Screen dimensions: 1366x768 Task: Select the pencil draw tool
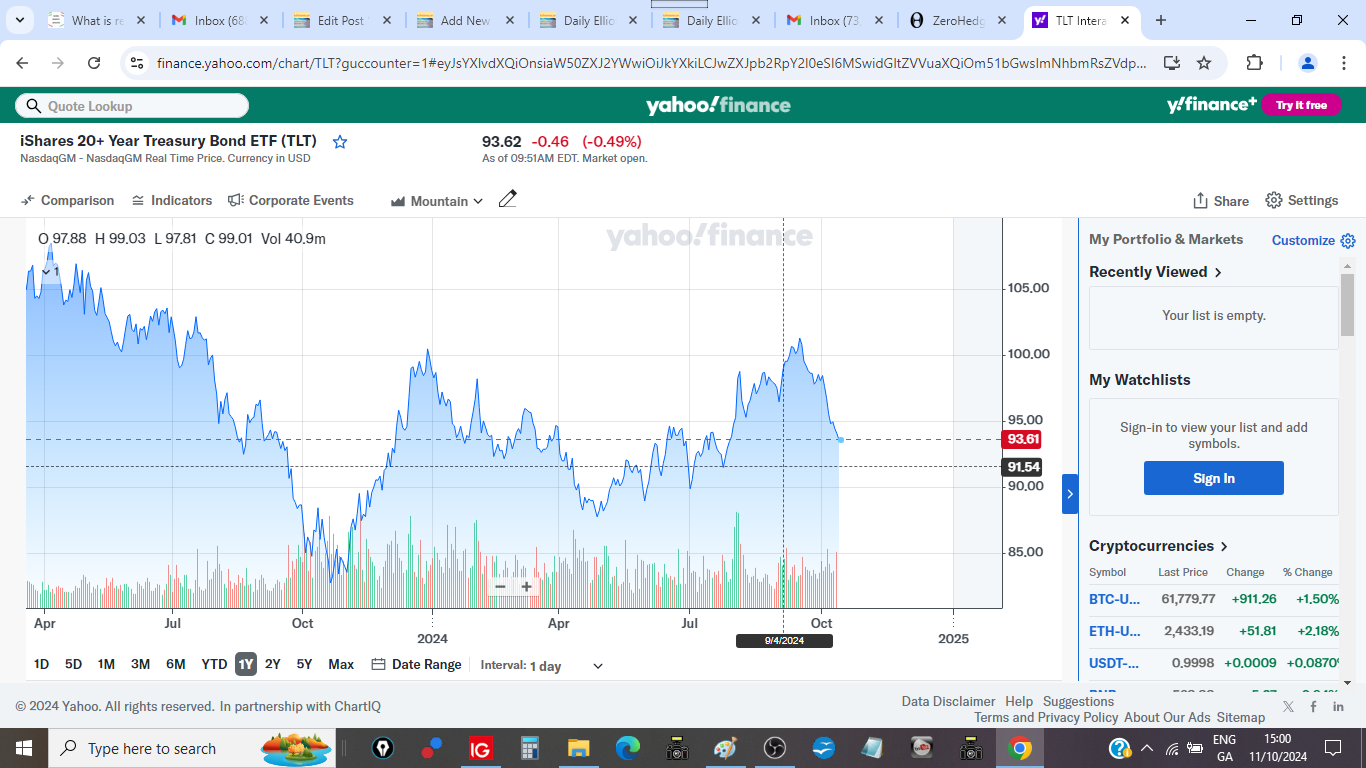[507, 199]
